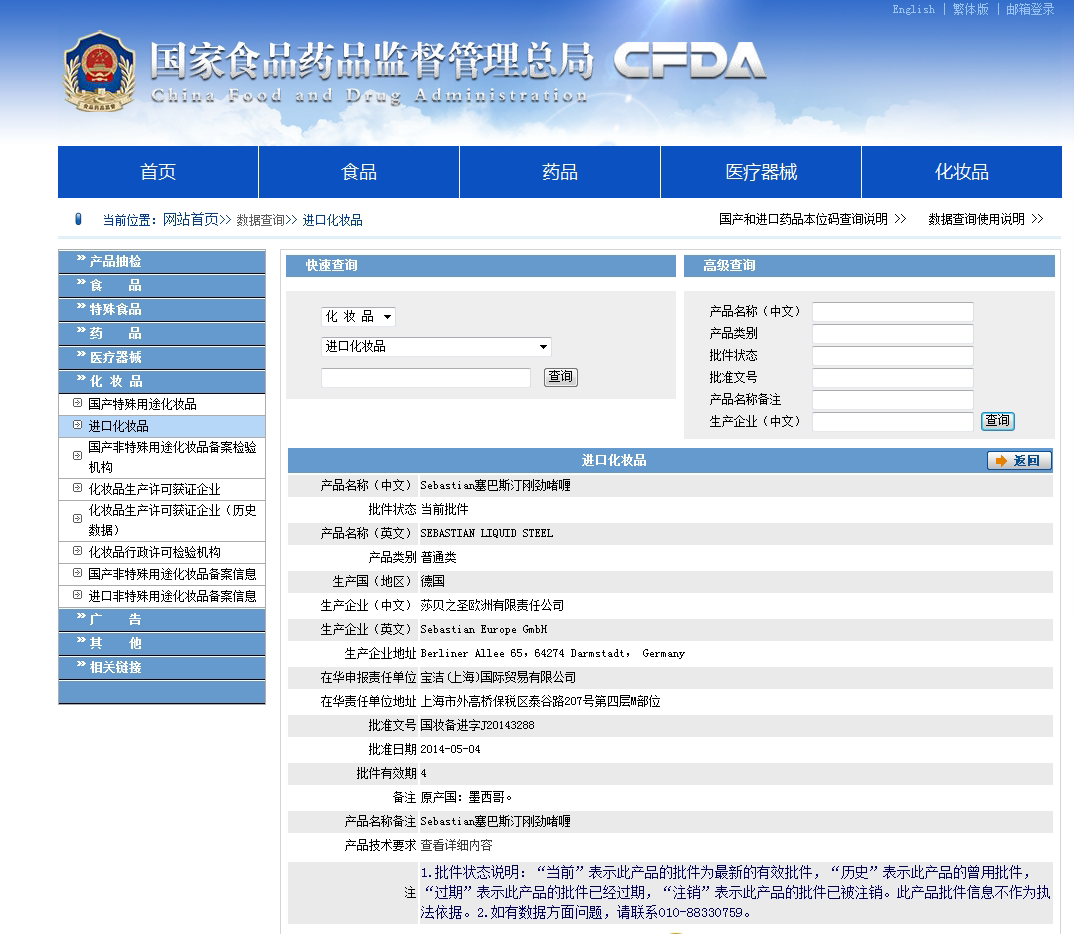The image size is (1074, 934).
Task: Open 药品 in main navigation
Action: click(560, 172)
